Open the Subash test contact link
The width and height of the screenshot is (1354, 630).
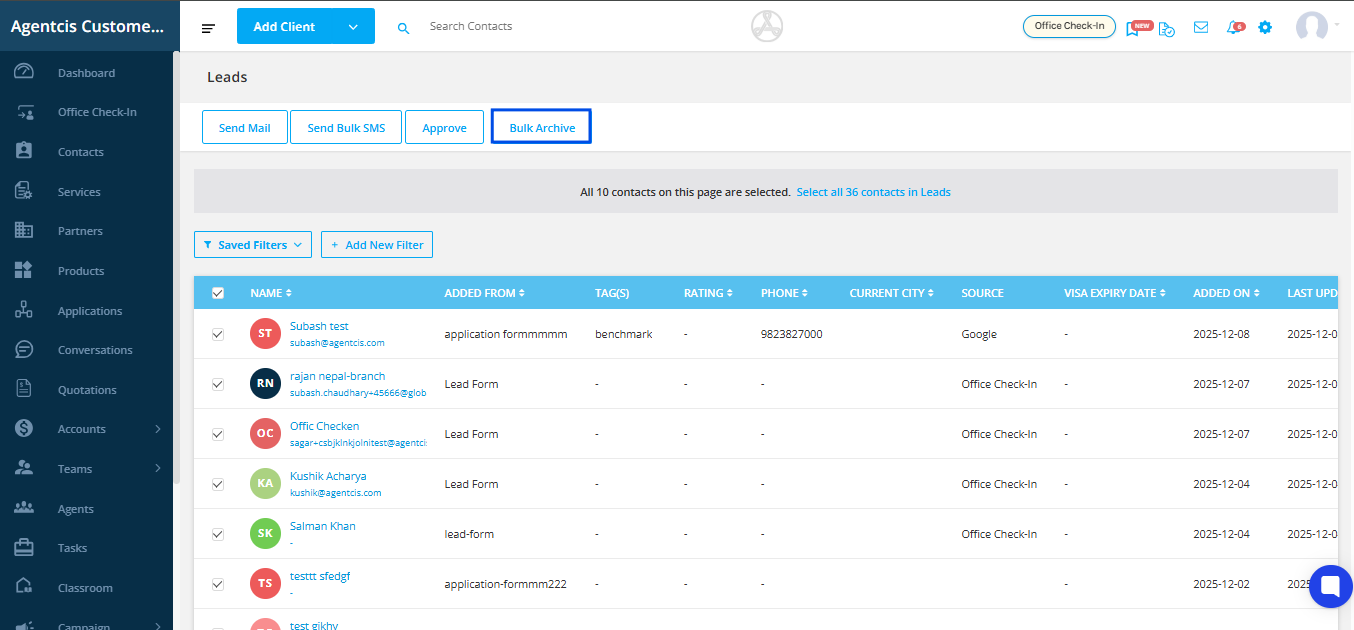tap(319, 326)
